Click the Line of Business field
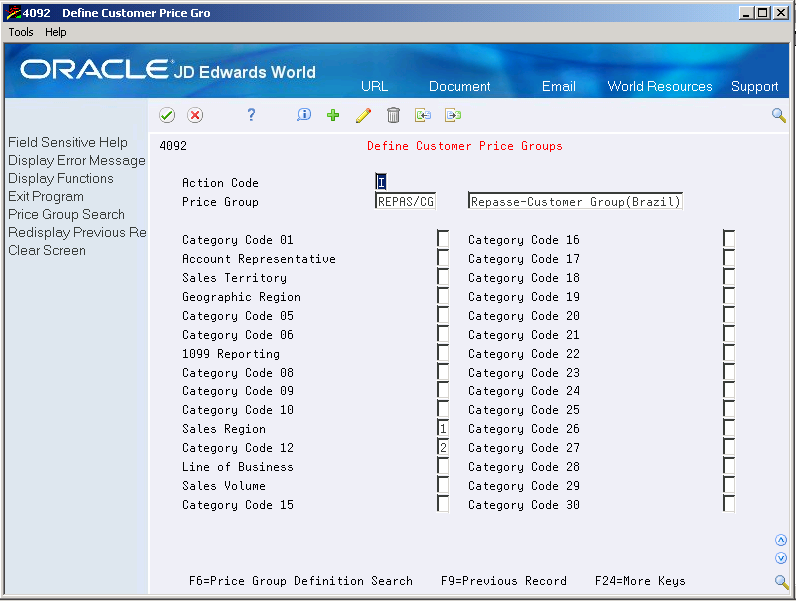Viewport: 796px width, 601px height. (443, 466)
